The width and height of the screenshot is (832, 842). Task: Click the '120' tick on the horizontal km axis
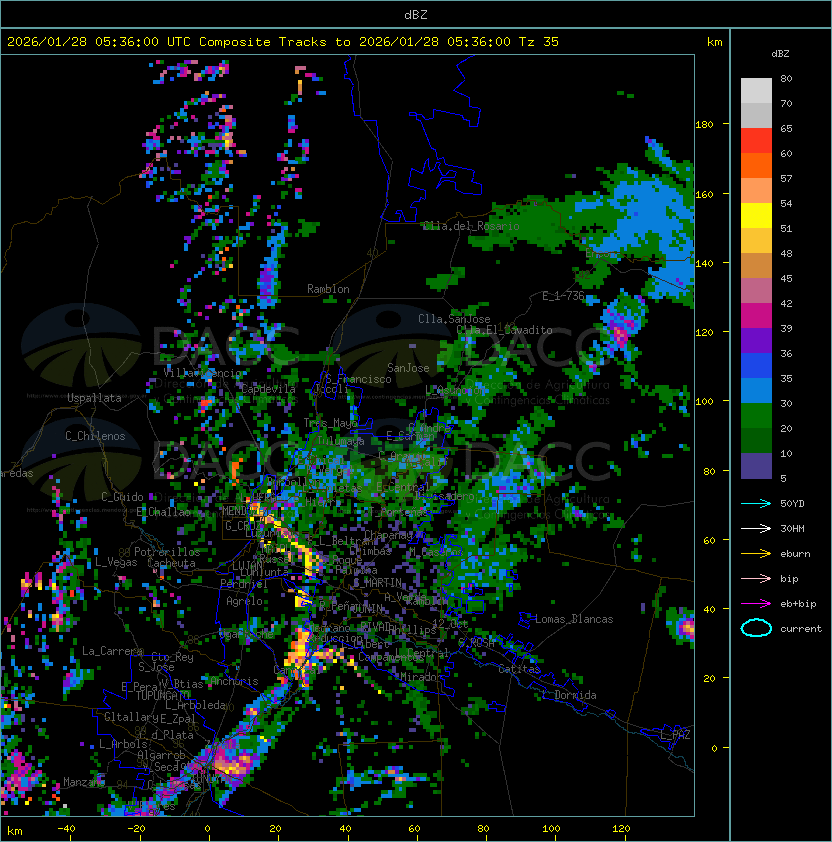621,829
